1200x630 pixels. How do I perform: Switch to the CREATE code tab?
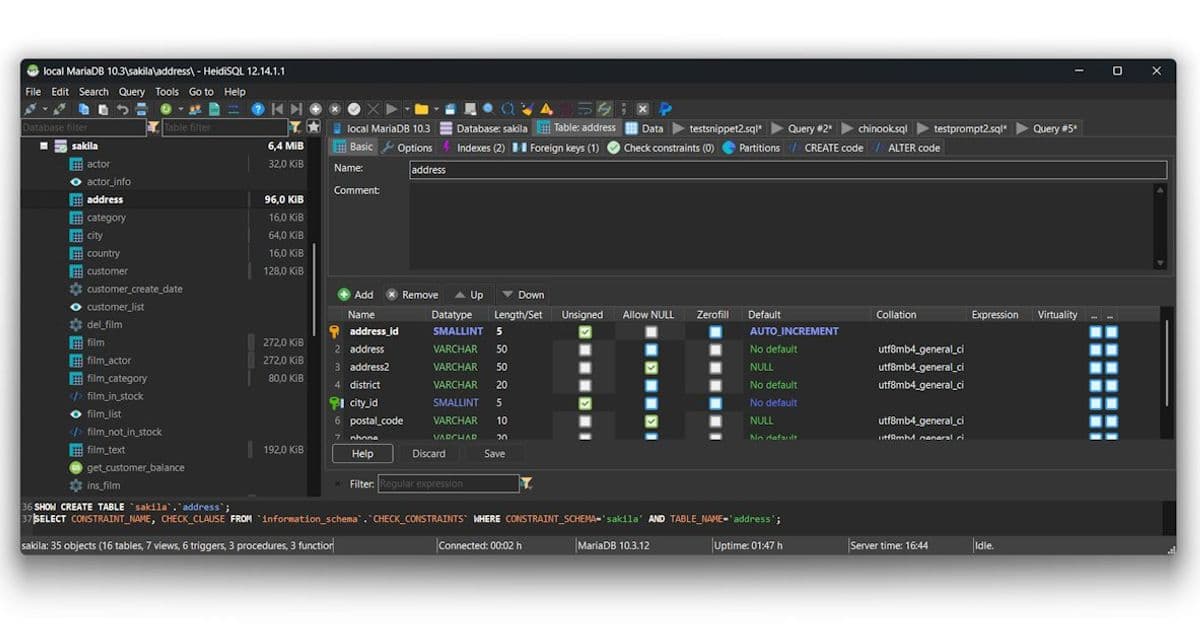[x=825, y=147]
